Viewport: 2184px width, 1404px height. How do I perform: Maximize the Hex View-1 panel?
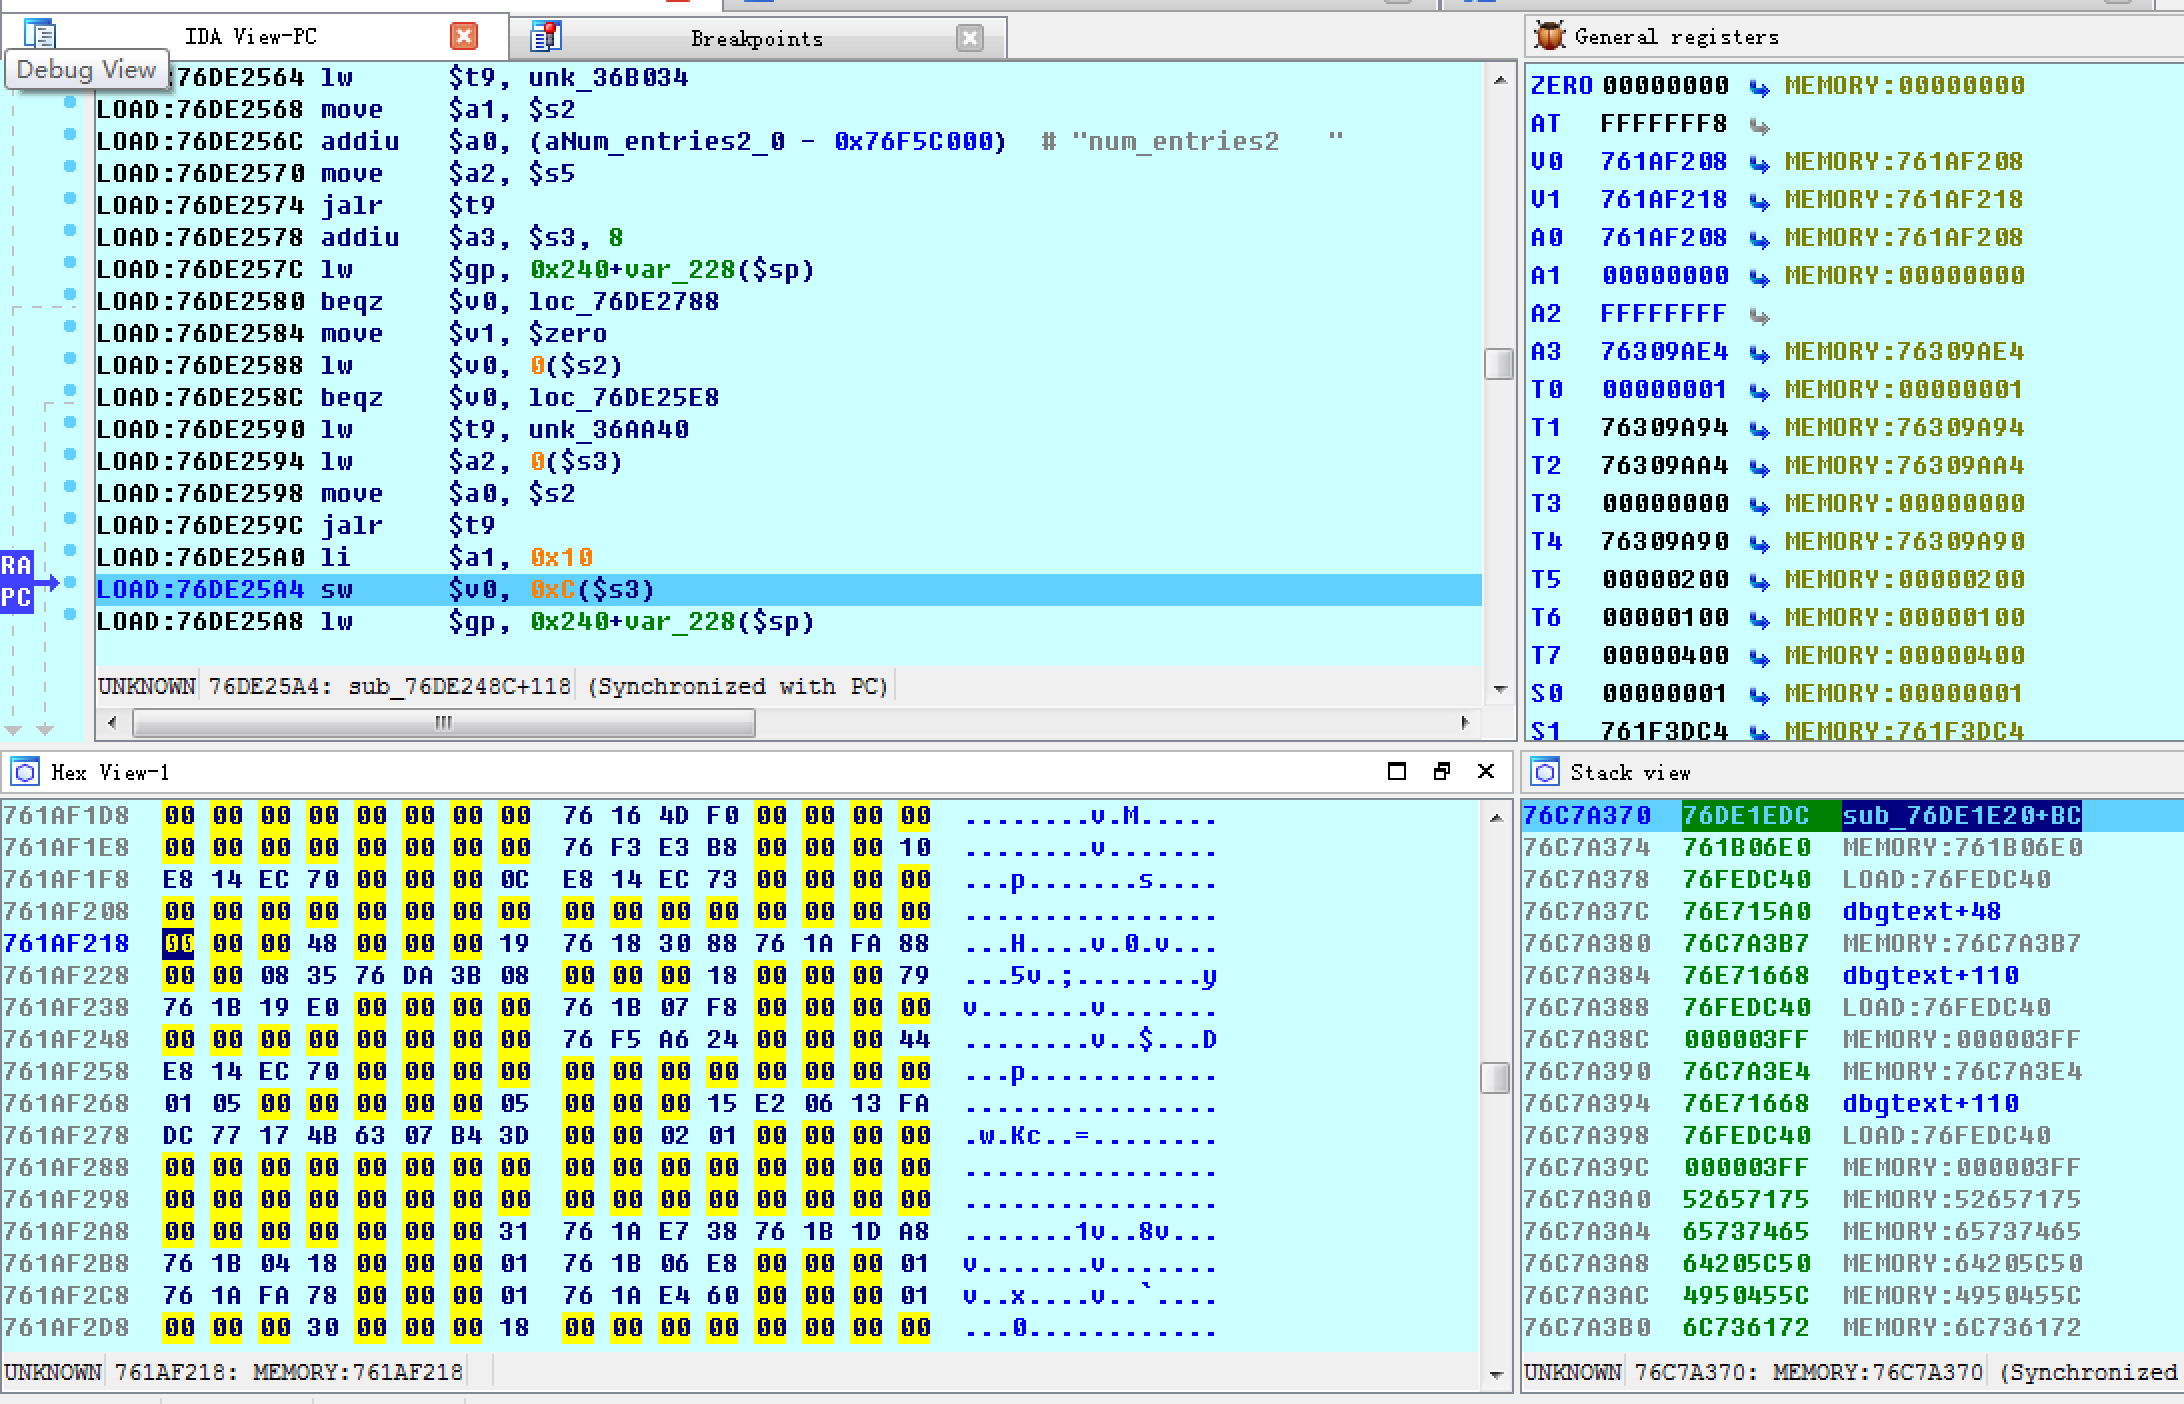(x=1397, y=771)
